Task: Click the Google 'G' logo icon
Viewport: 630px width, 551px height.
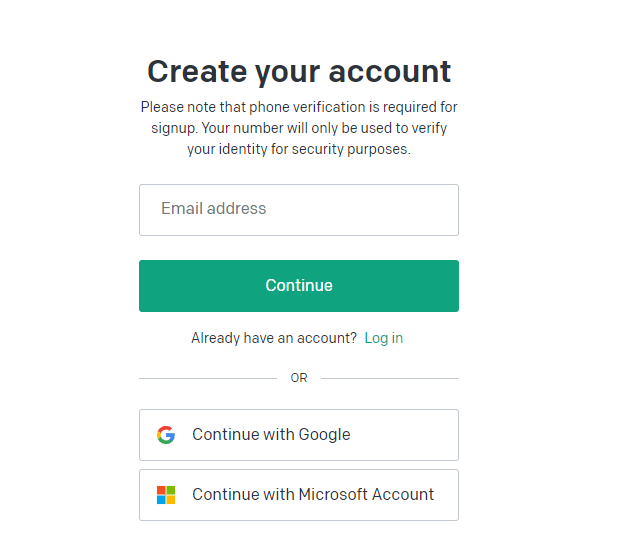Action: point(166,435)
